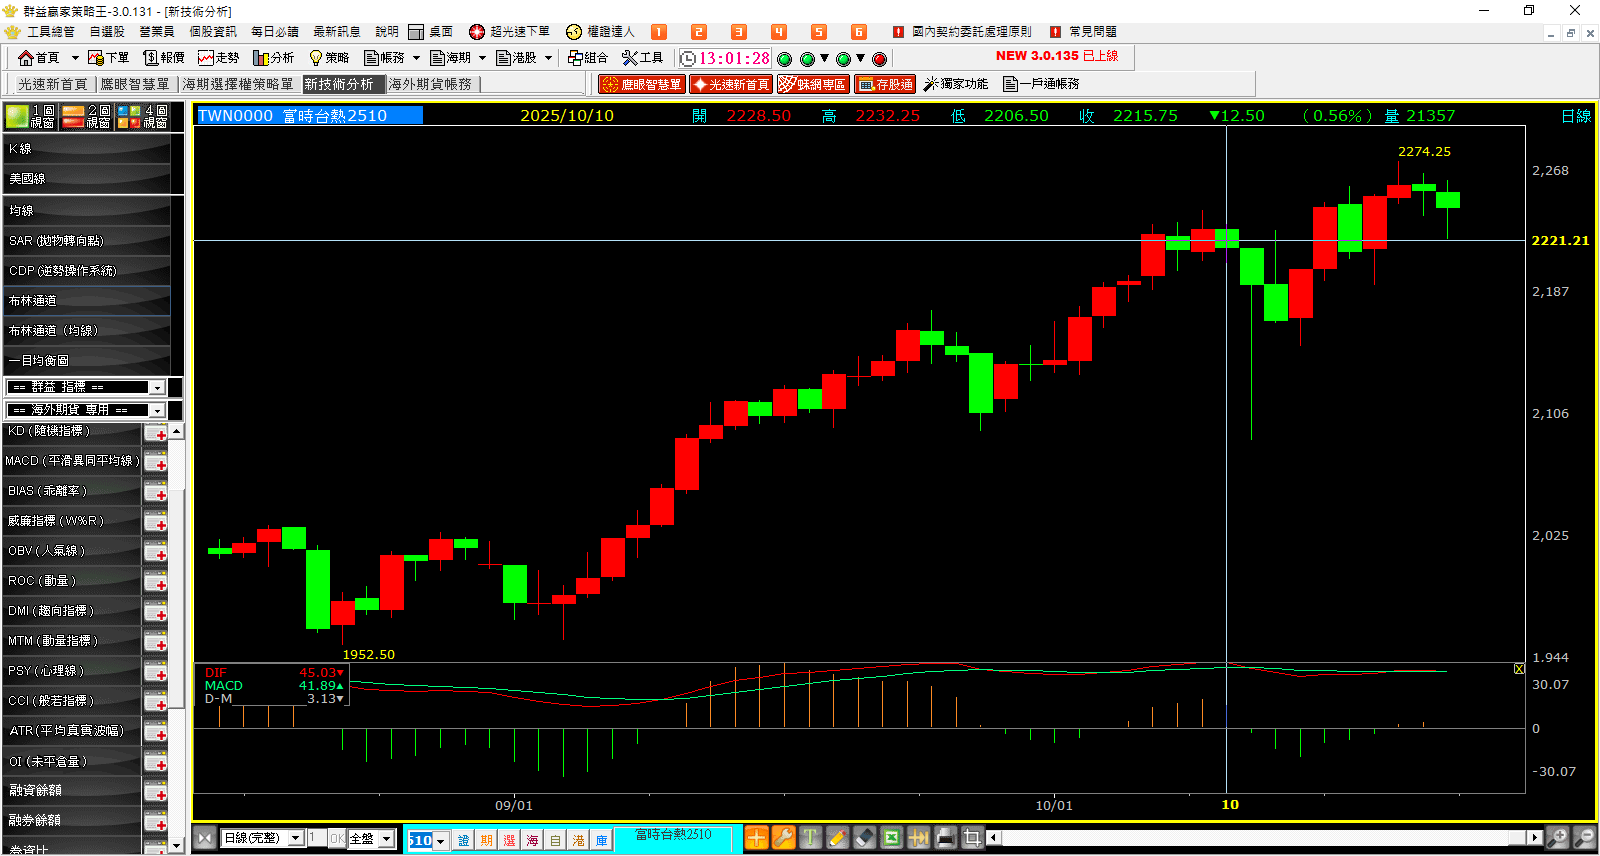The height and width of the screenshot is (856, 1600).
Task: Click the printer icon to print chart
Action: (x=945, y=838)
